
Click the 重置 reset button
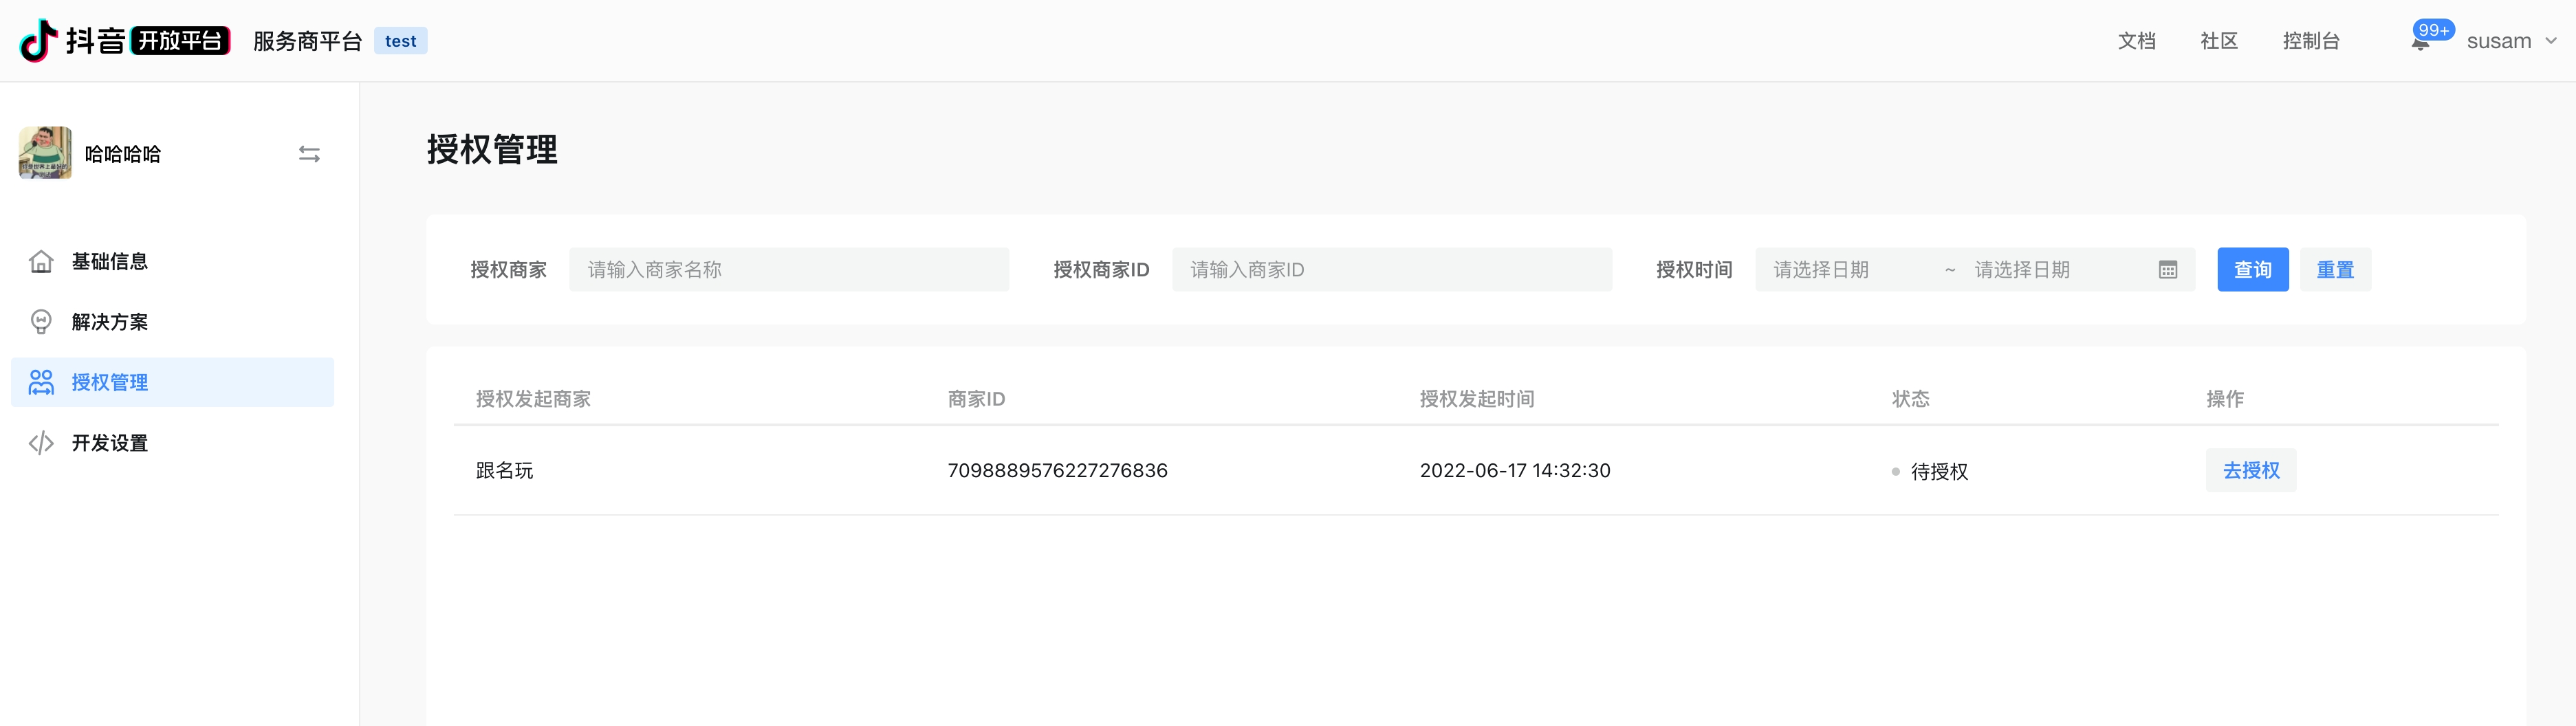tap(2334, 270)
